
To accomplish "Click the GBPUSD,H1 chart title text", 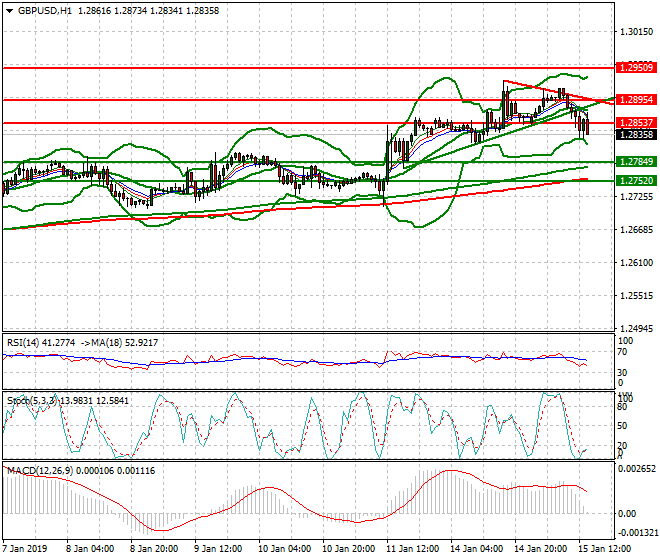I will click(45, 11).
